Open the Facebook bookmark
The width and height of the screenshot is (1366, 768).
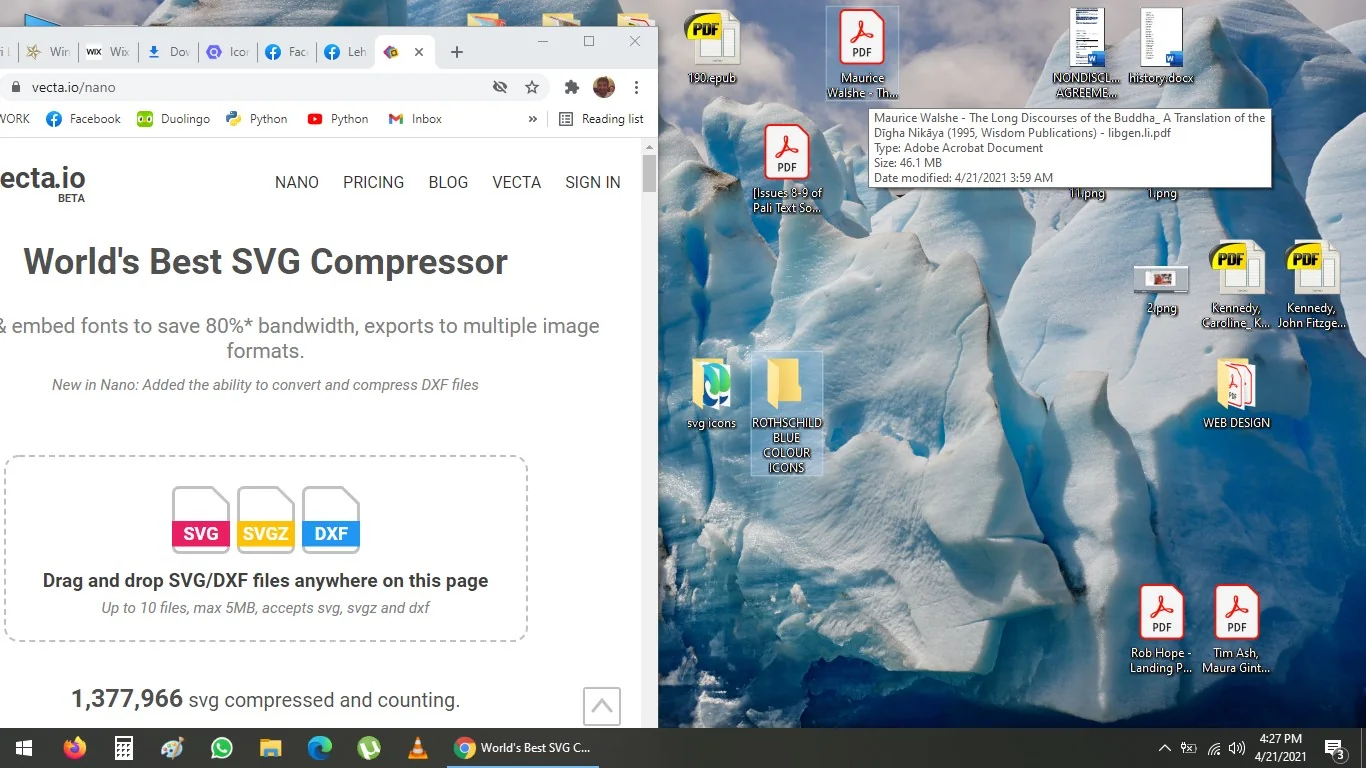(x=83, y=119)
